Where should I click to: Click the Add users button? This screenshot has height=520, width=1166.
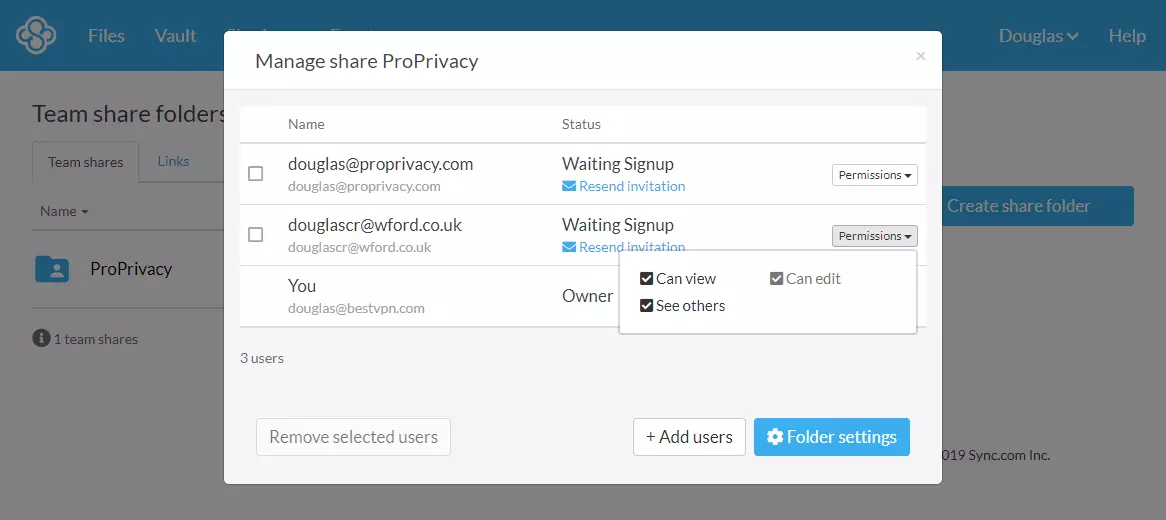(689, 437)
